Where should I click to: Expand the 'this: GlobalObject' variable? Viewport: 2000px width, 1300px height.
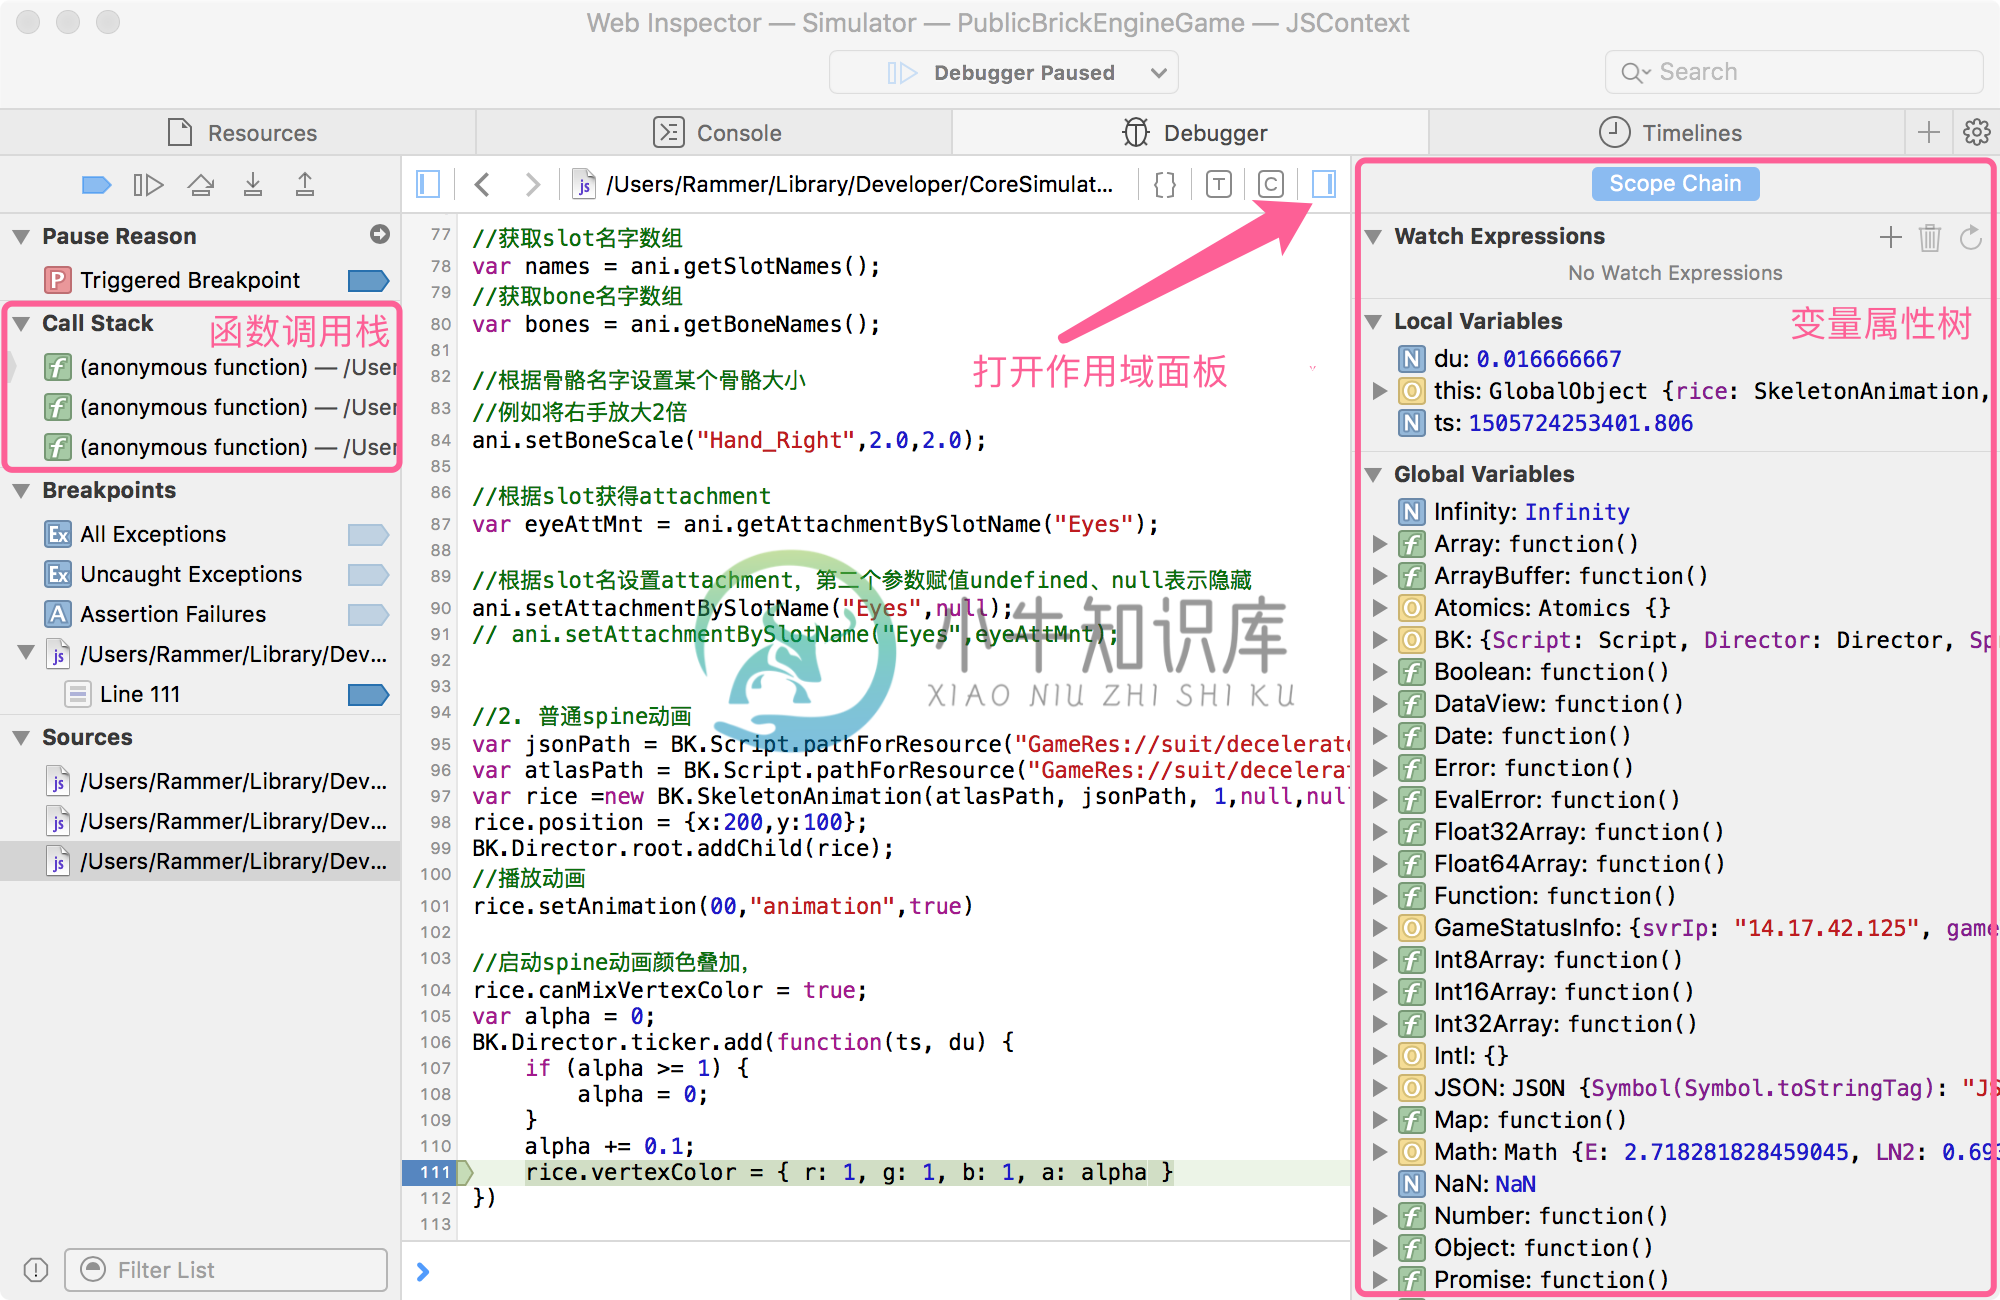click(1380, 391)
